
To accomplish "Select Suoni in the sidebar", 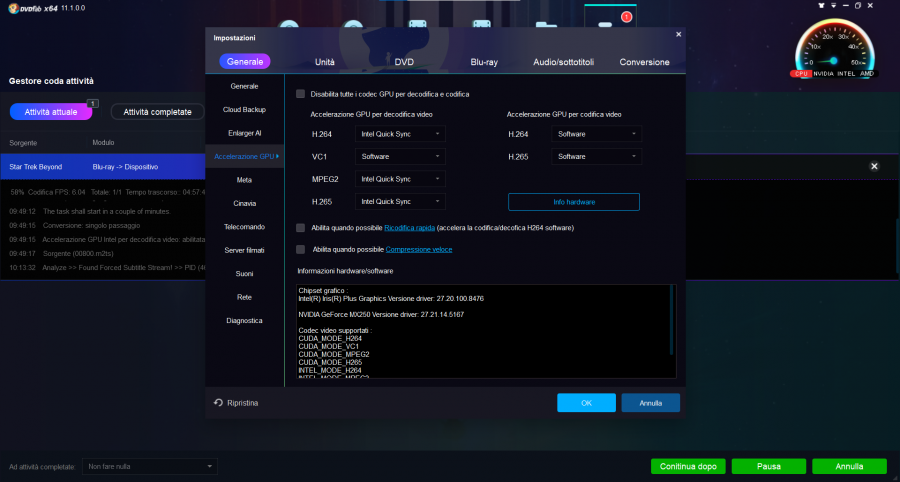I will coord(245,274).
